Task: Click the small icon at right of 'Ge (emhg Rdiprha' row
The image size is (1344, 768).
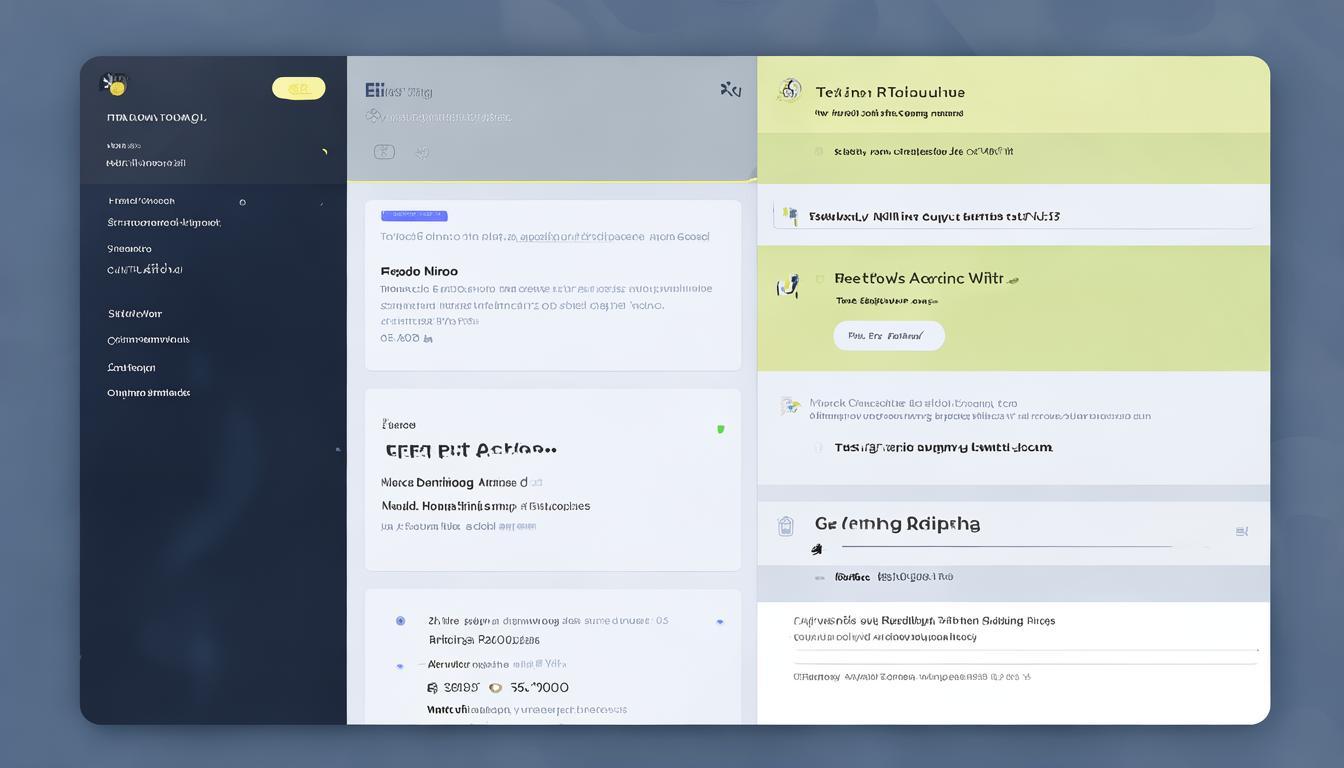Action: coord(1242,532)
